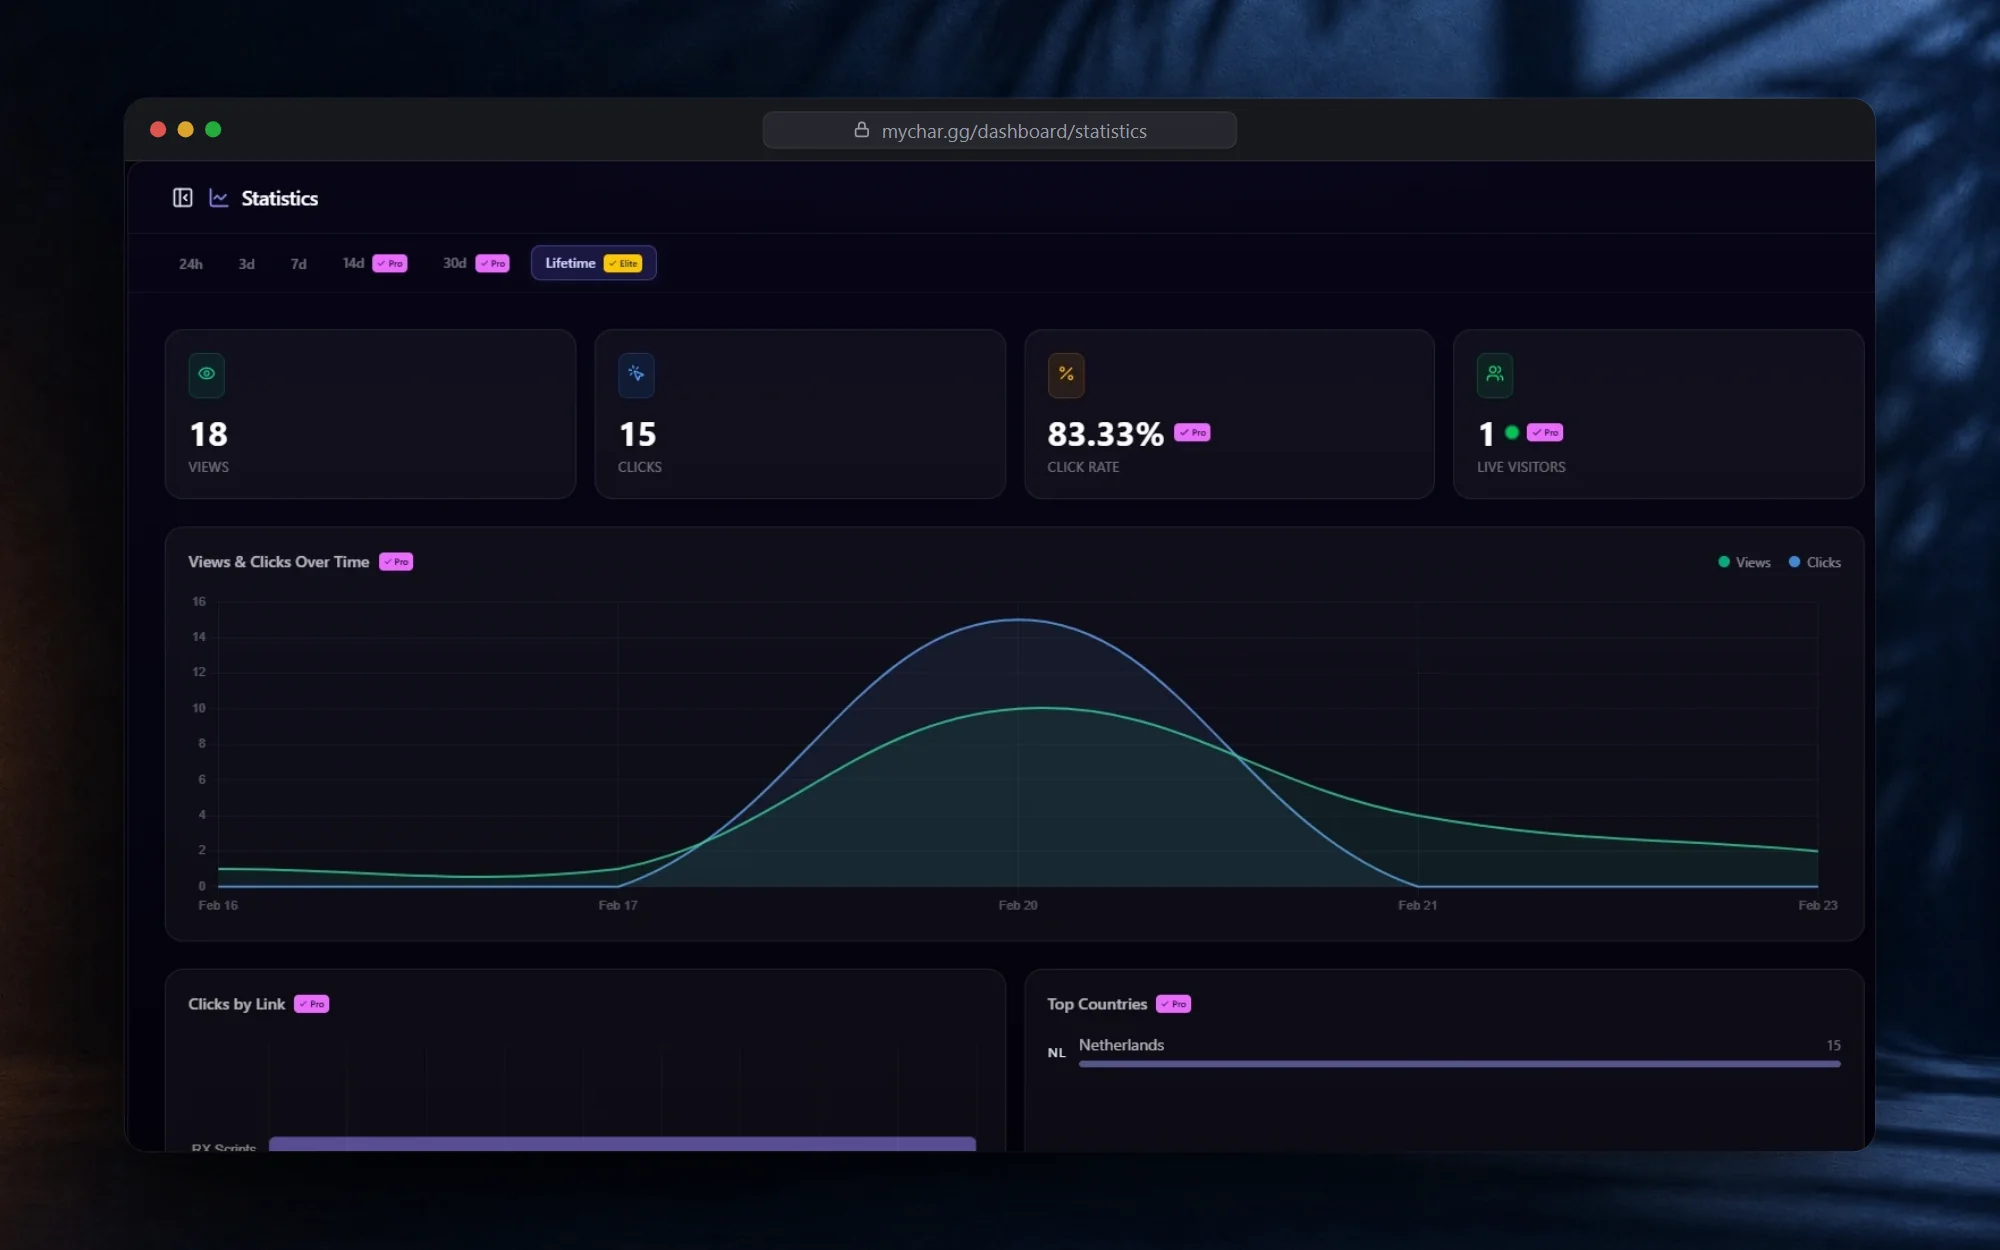Select the Lifetime Elite time range
The height and width of the screenshot is (1250, 2000).
tap(593, 263)
